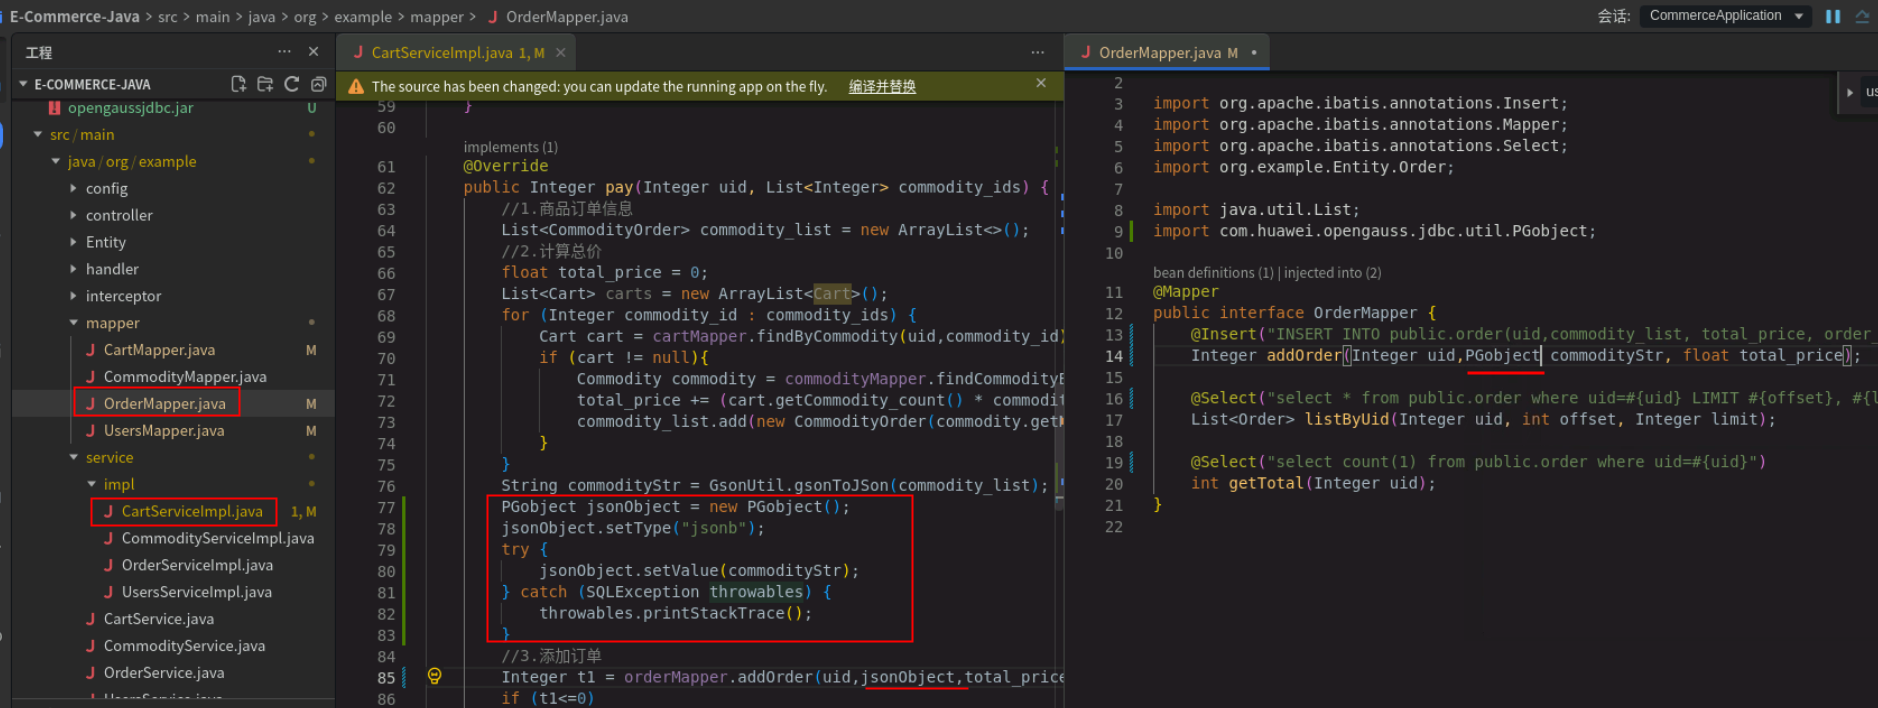This screenshot has height=708, width=1878.
Task: Collapse the impl folder
Action: tap(91, 484)
